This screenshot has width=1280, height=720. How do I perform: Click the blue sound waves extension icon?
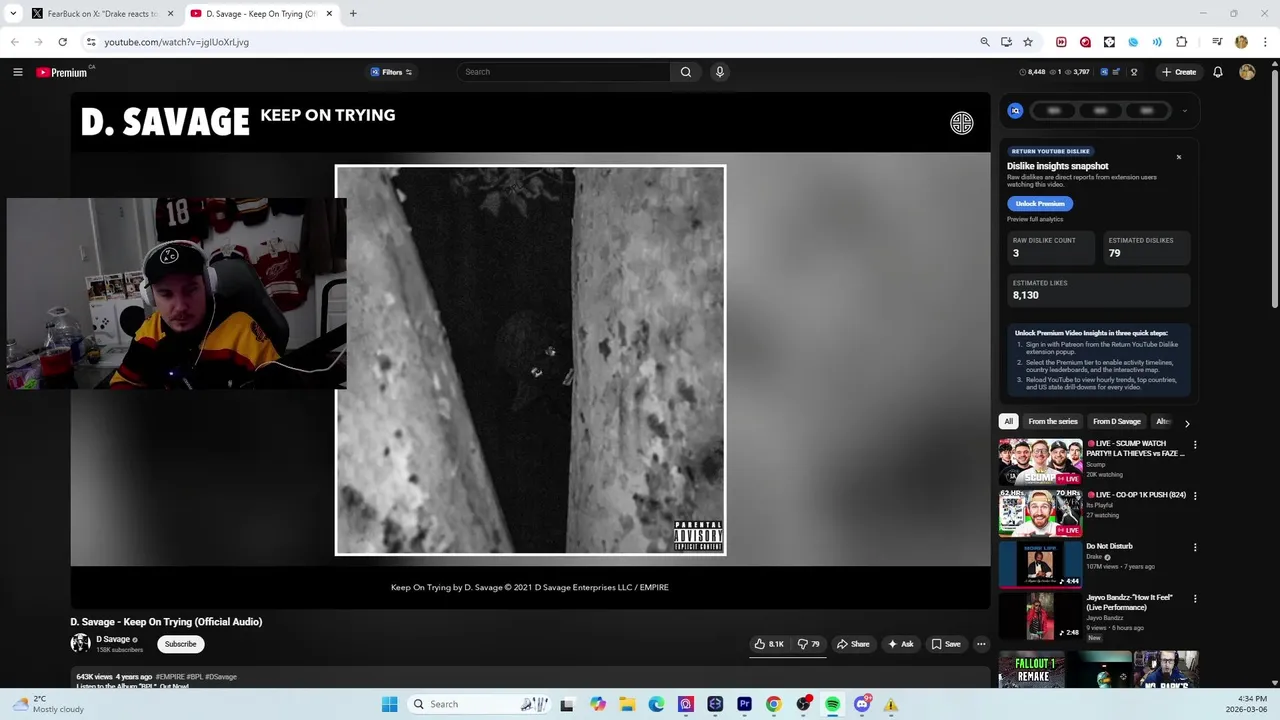pos(1157,42)
